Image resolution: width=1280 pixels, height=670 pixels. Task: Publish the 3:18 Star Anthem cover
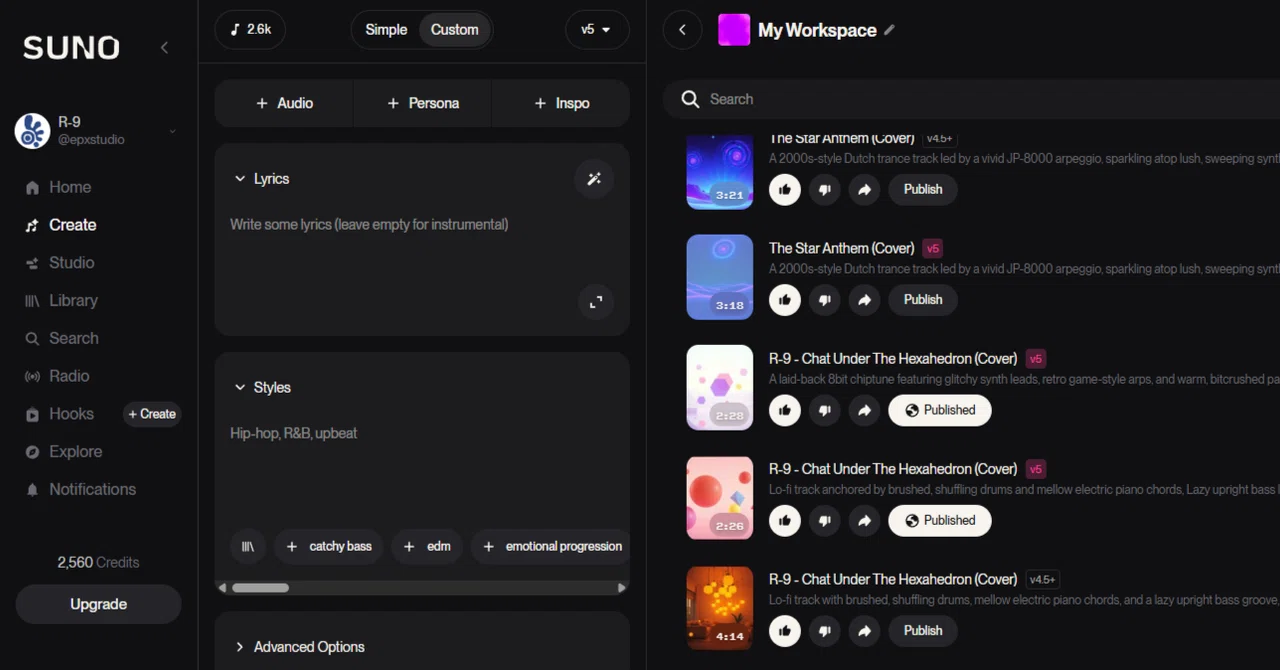923,300
